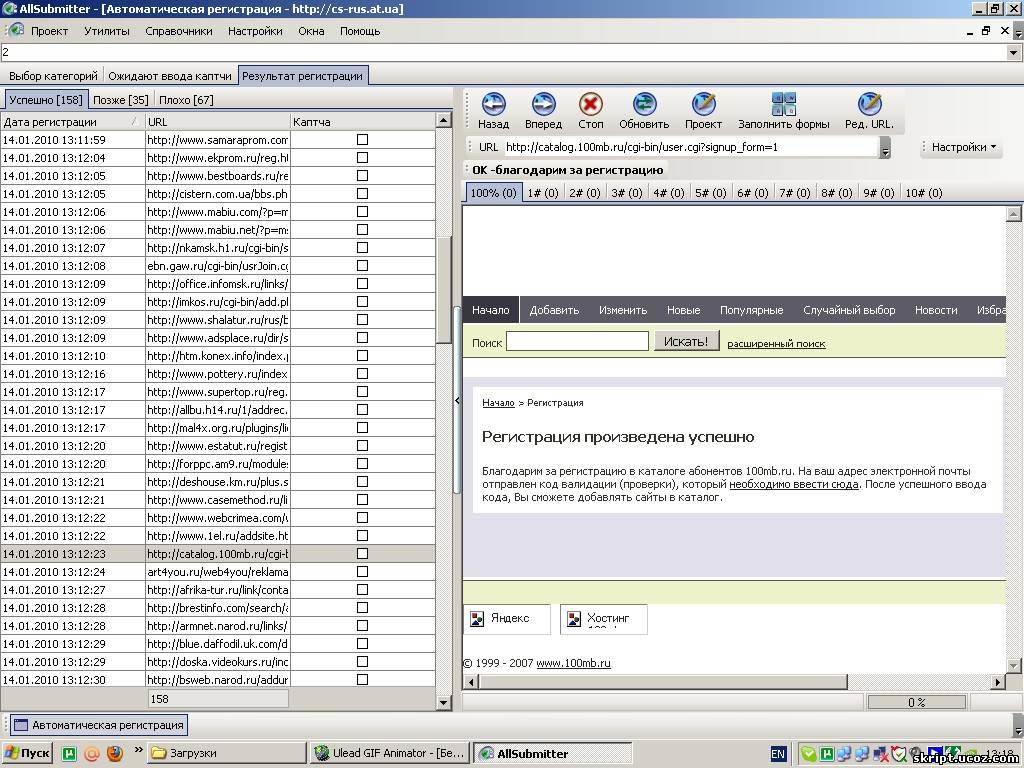1024x768 pixels.
Task: Switch to the Плохо [67] tab
Action: [186, 100]
